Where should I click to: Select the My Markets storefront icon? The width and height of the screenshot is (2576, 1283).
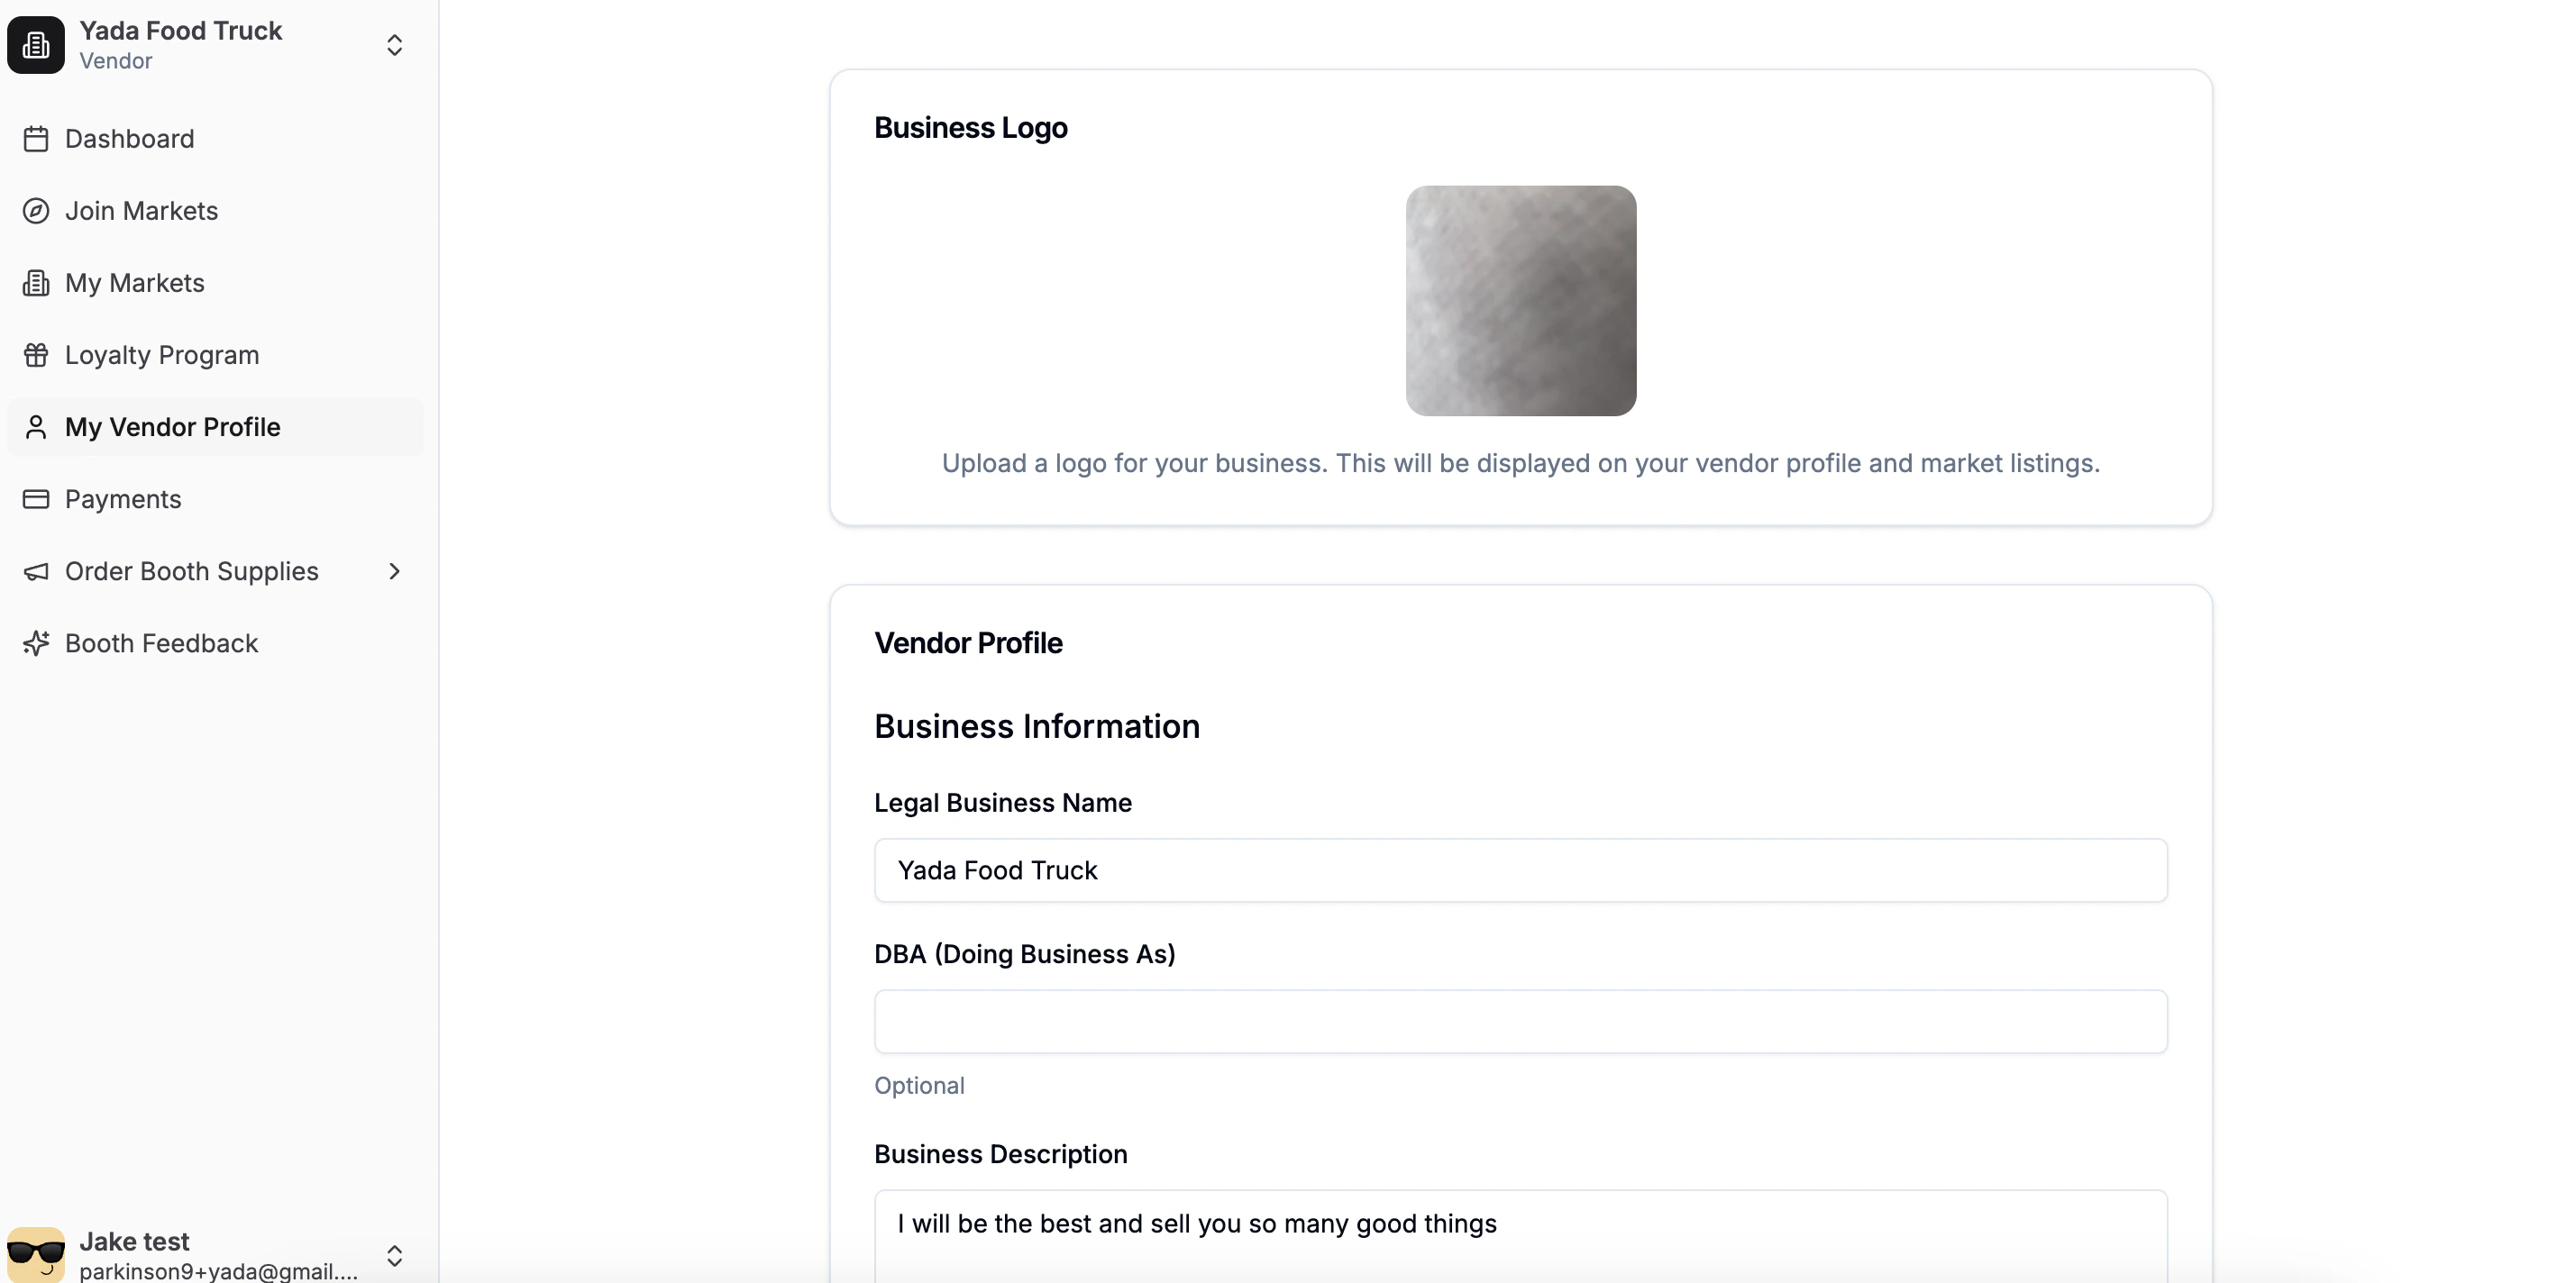[x=37, y=283]
